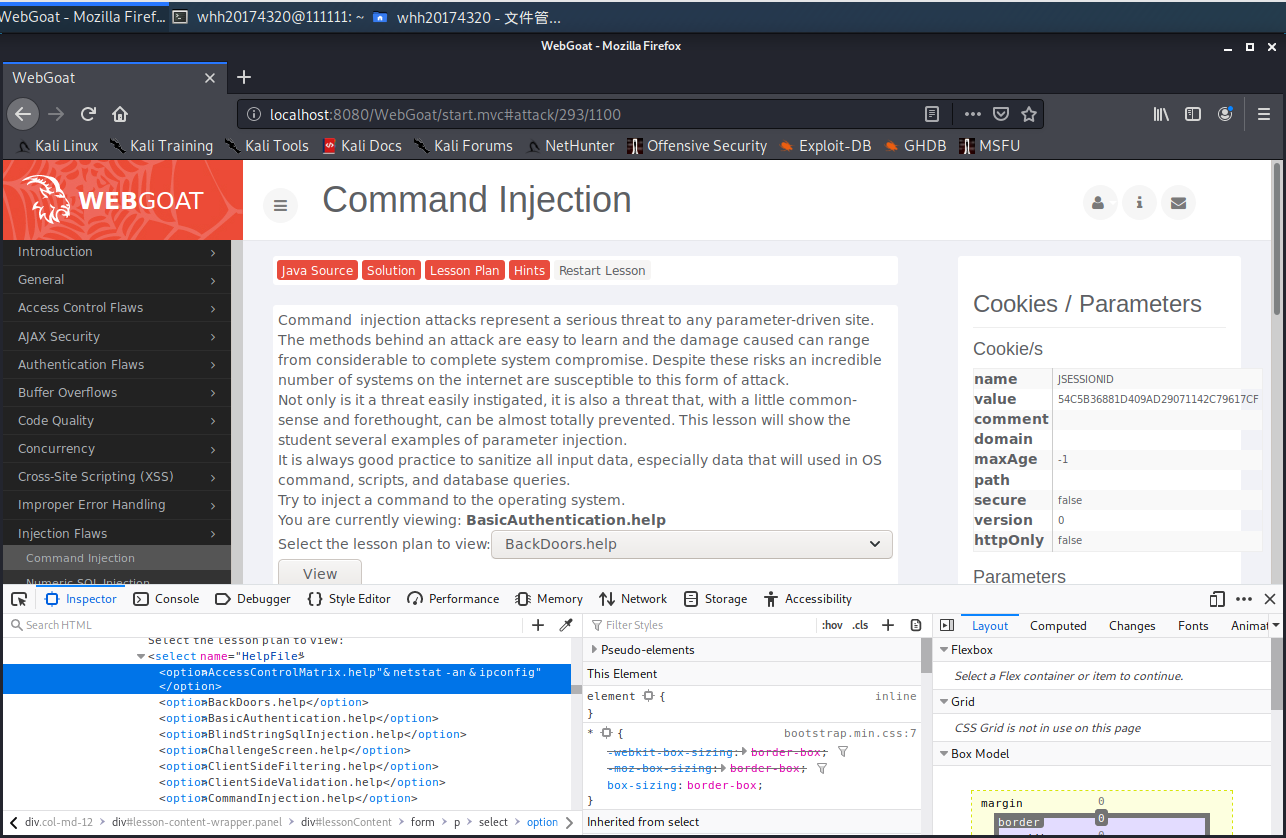Create a new node in the inspector
This screenshot has width=1286, height=838.
pyautogui.click(x=538, y=625)
